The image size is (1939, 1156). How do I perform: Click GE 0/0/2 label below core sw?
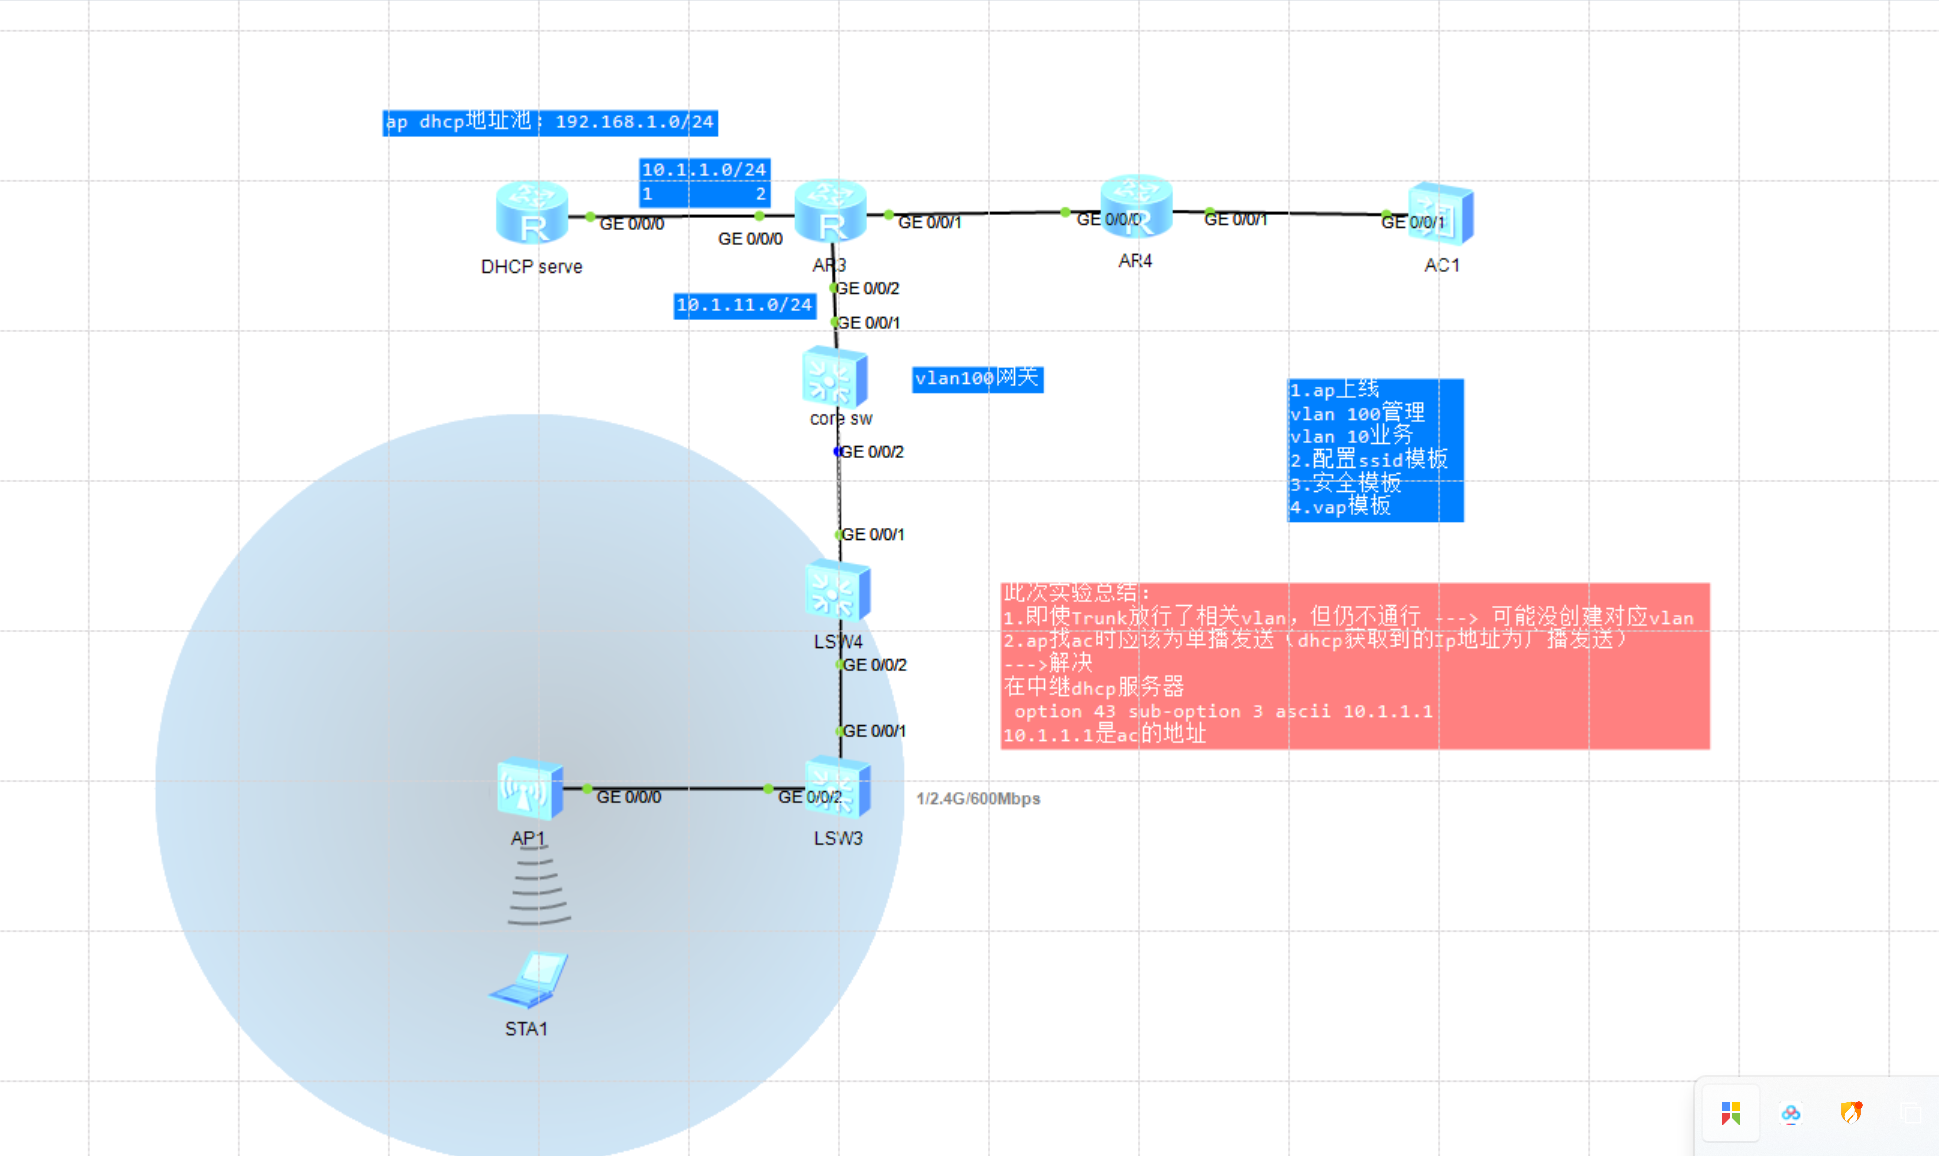pyautogui.click(x=872, y=452)
